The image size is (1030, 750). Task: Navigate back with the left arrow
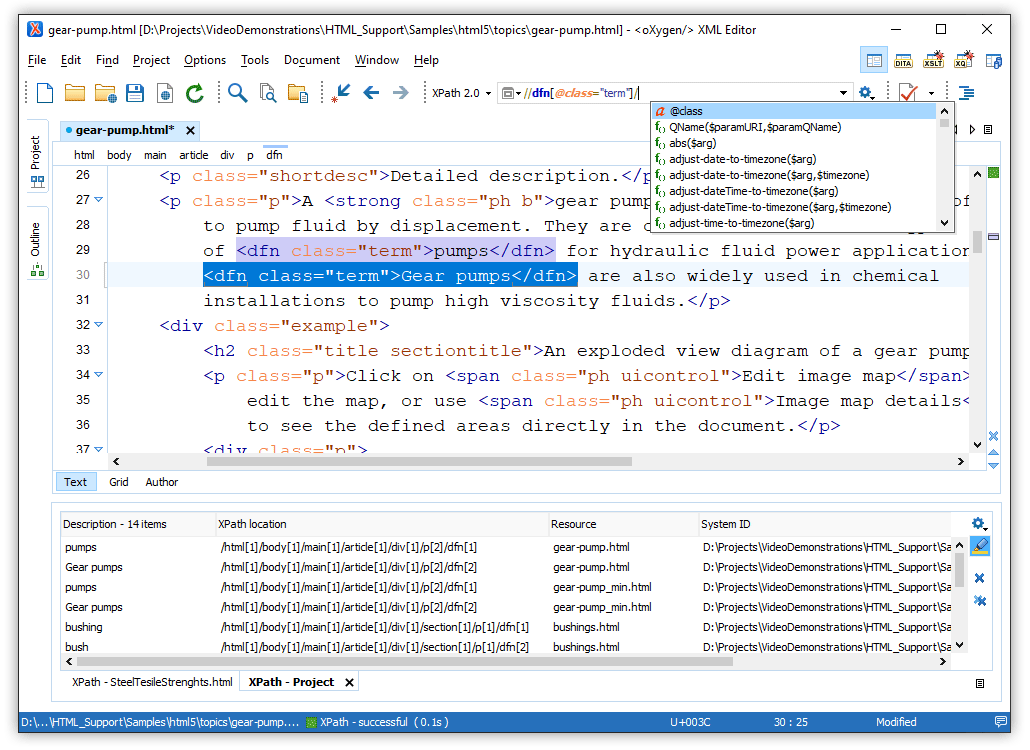[371, 93]
